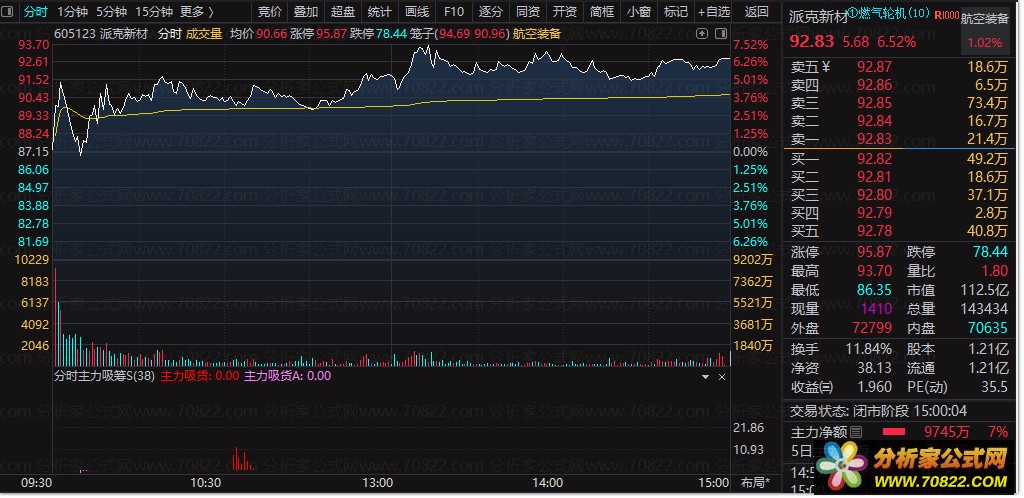Click the 现量 value 1410

[x=876, y=309]
